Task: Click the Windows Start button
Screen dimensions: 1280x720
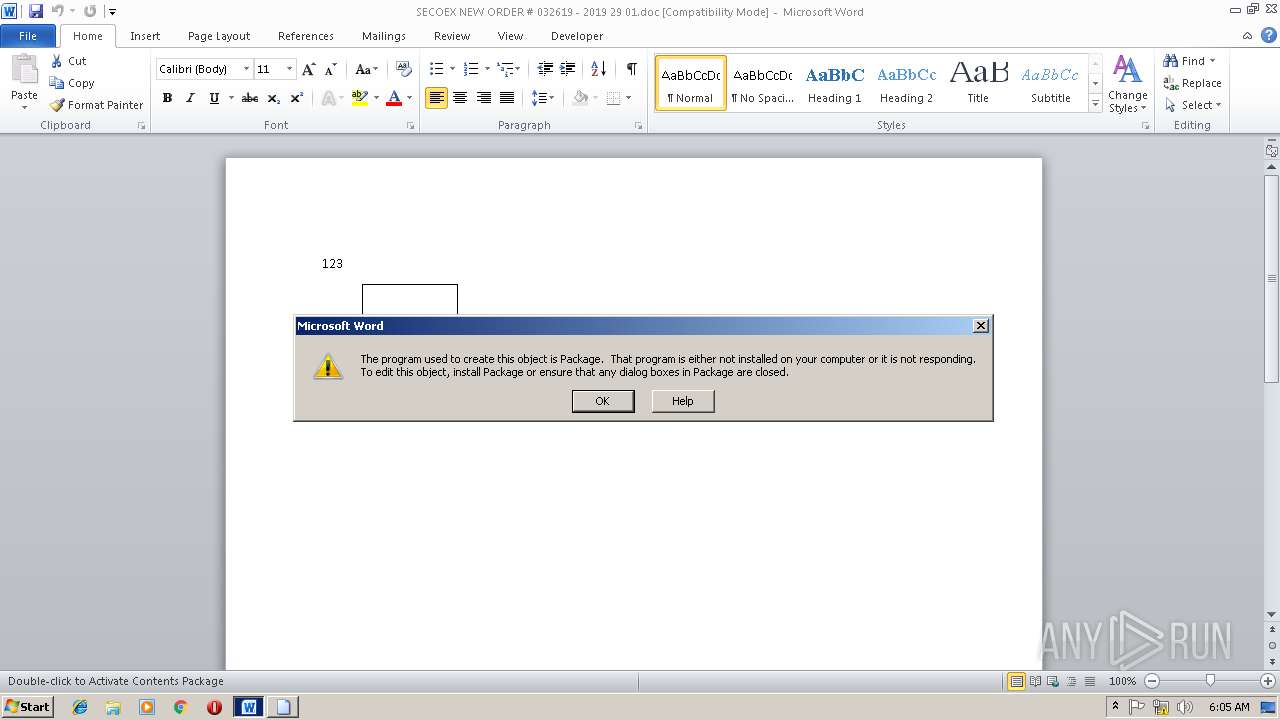Action: tap(28, 707)
